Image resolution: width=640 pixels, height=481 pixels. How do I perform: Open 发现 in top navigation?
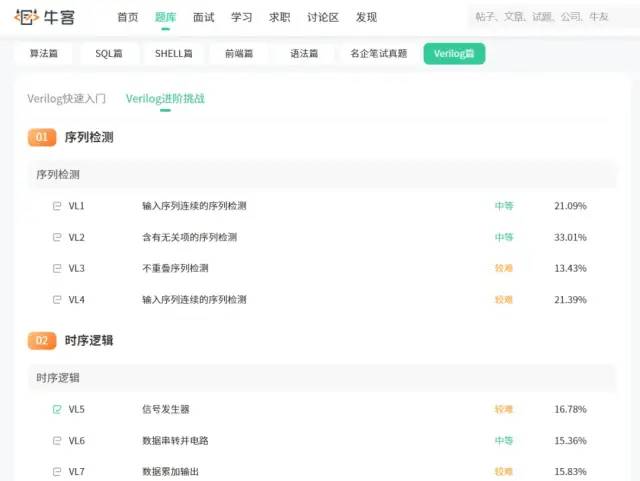(366, 17)
